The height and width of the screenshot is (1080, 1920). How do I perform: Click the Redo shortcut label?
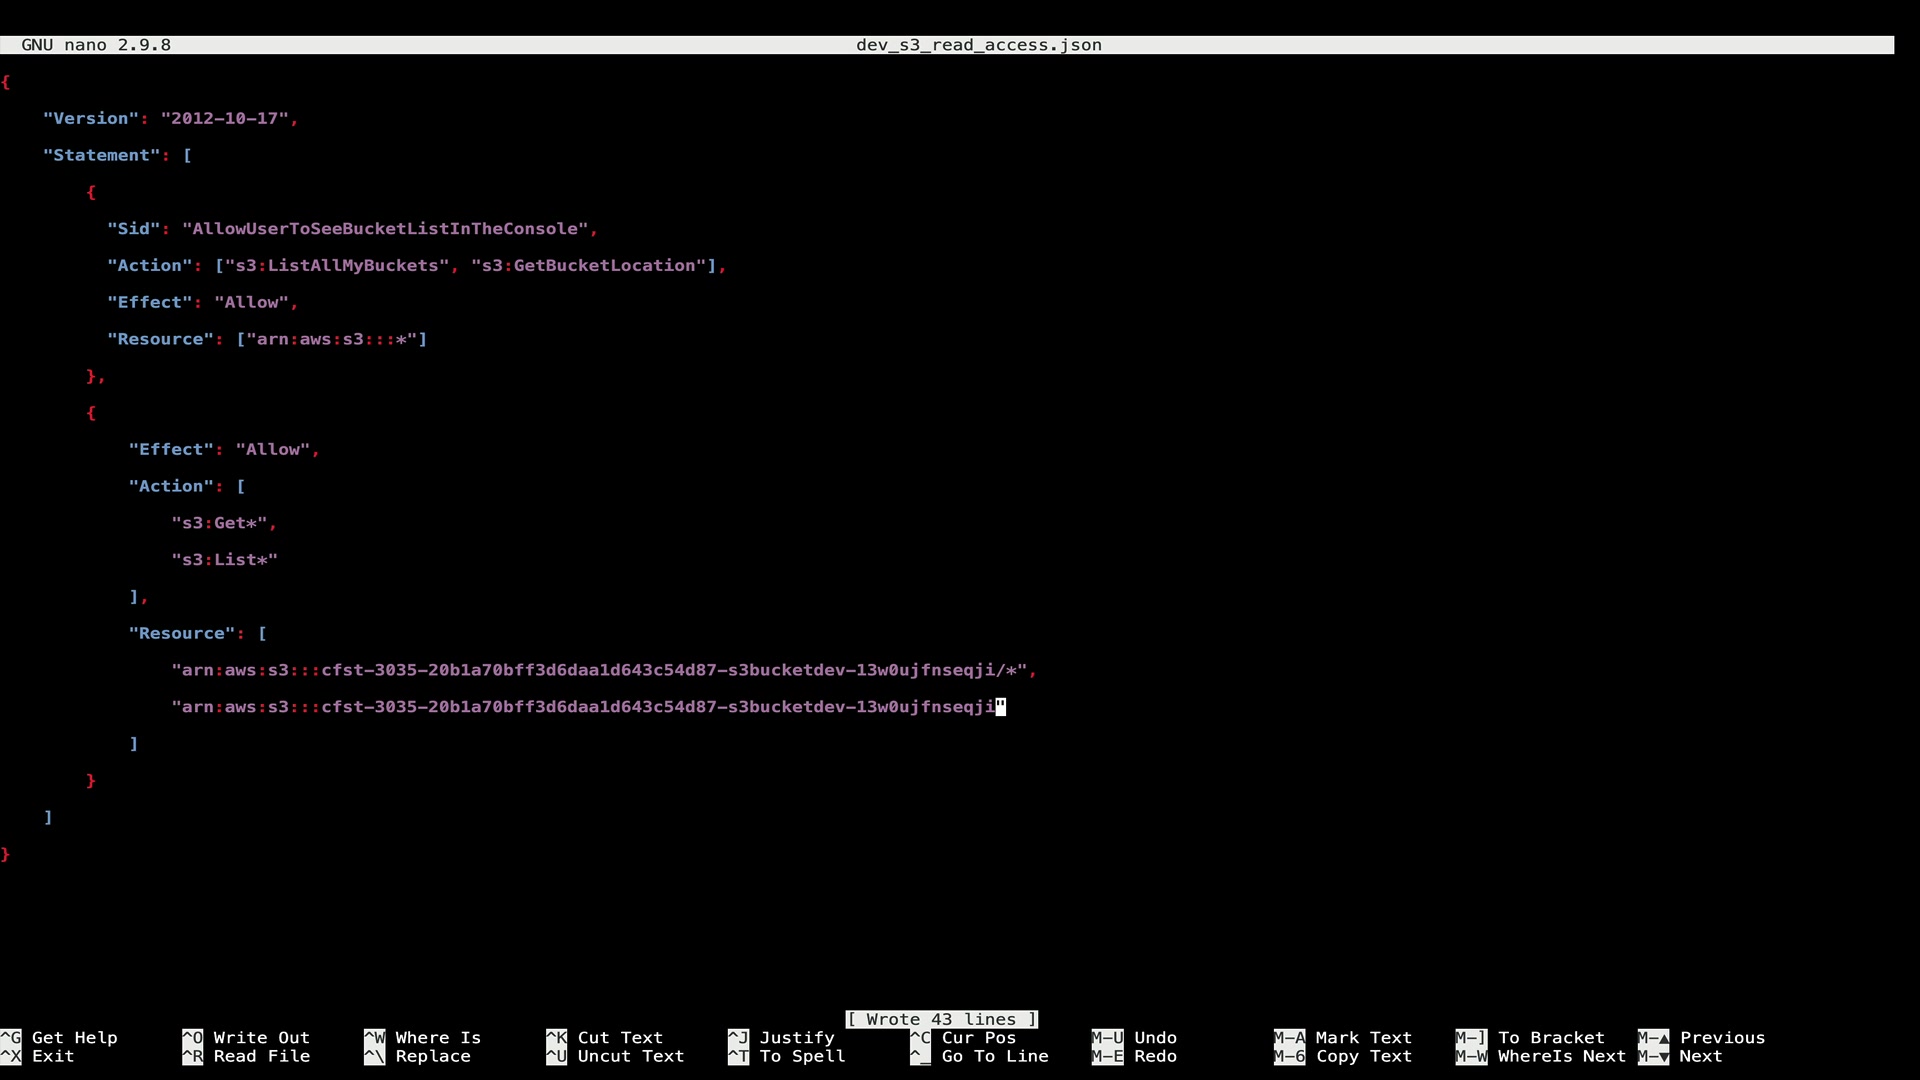(x=1155, y=1056)
